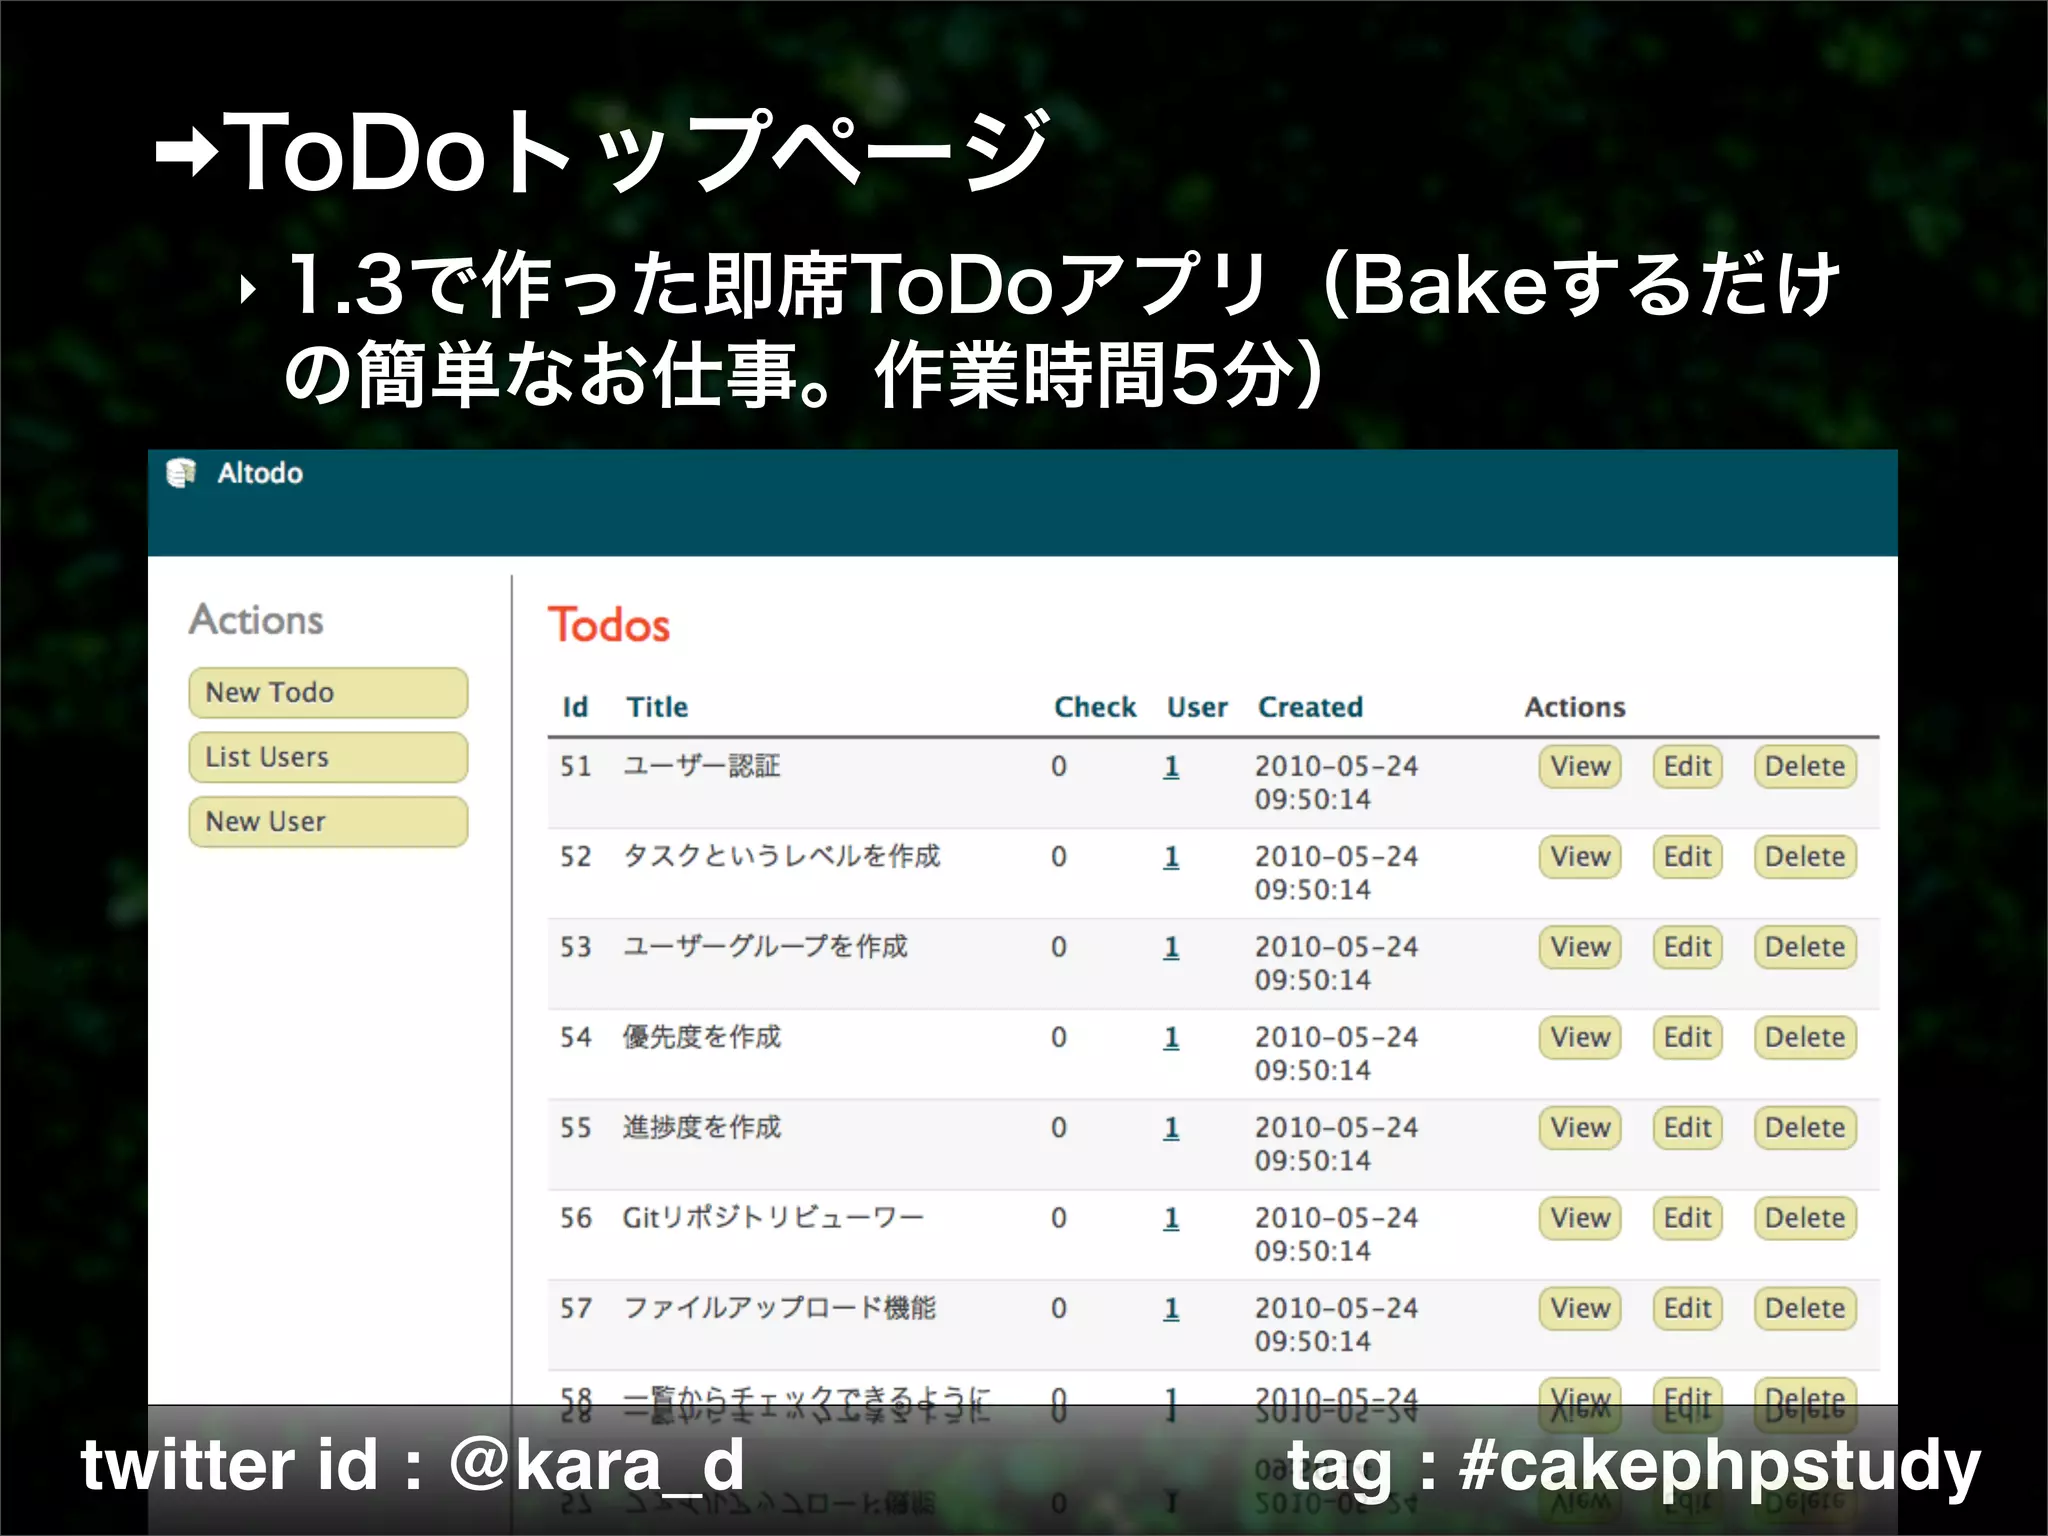Viewport: 2048px width, 1536px height.
Task: Select title text 優先度を作成
Action: click(x=702, y=1037)
